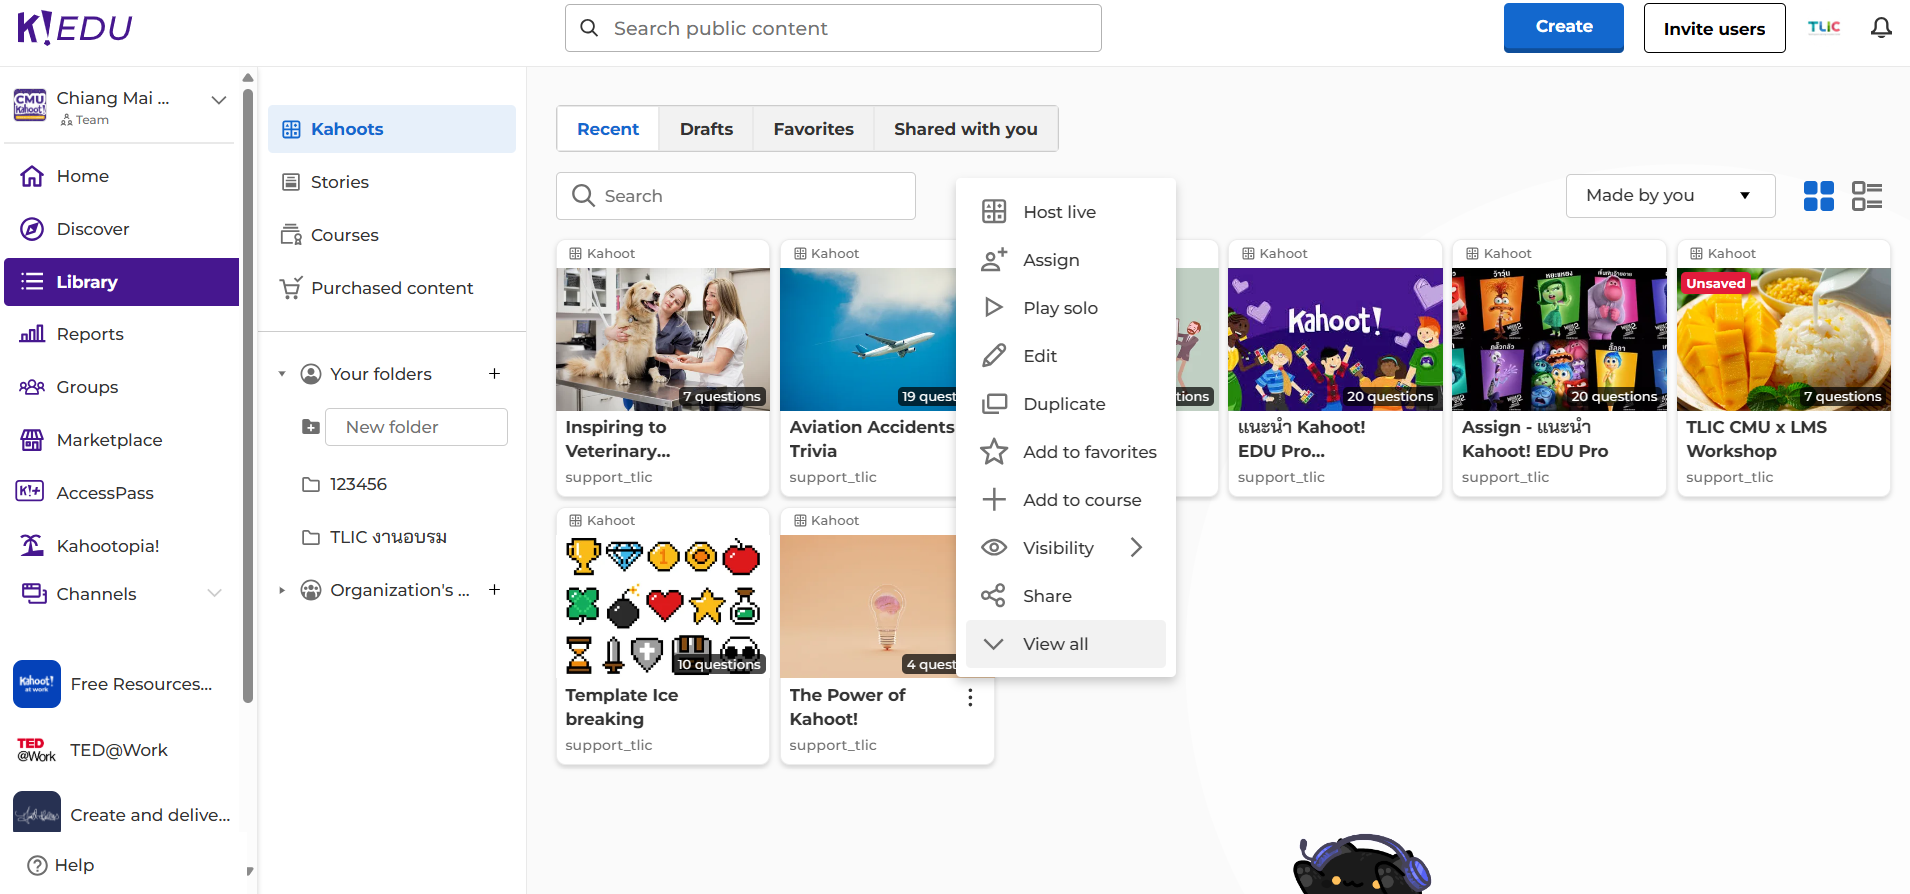Viewport: 1910px width, 894px height.
Task: Expand the Organization's folders tree
Action: coord(282,590)
